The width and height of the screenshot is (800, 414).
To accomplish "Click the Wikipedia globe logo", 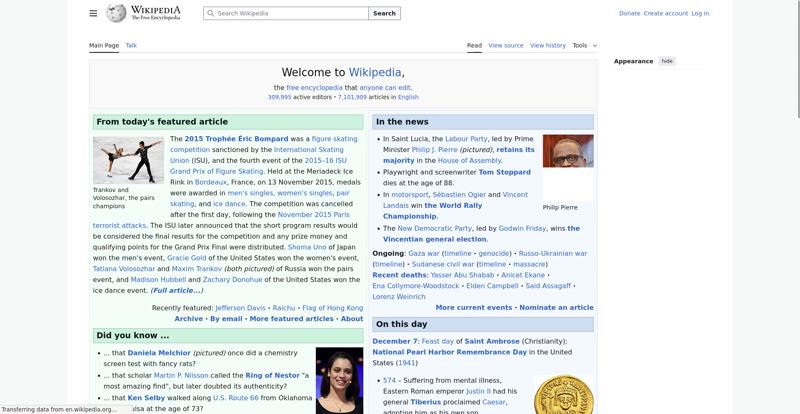I will point(117,13).
